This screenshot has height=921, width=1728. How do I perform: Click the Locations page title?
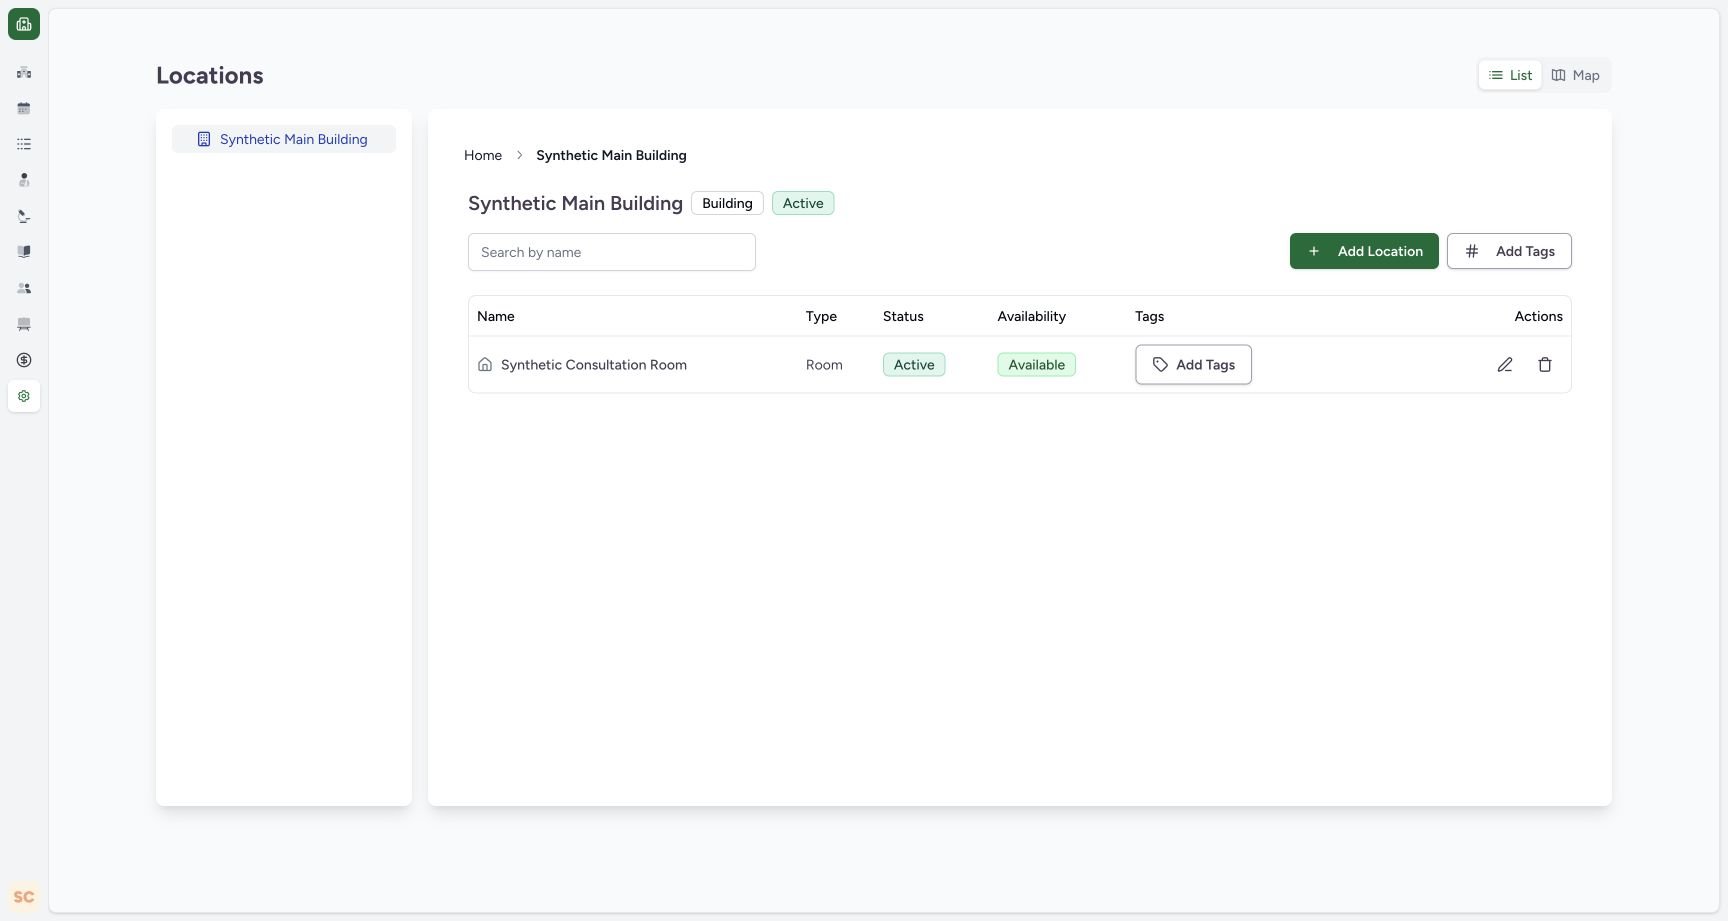tap(210, 76)
